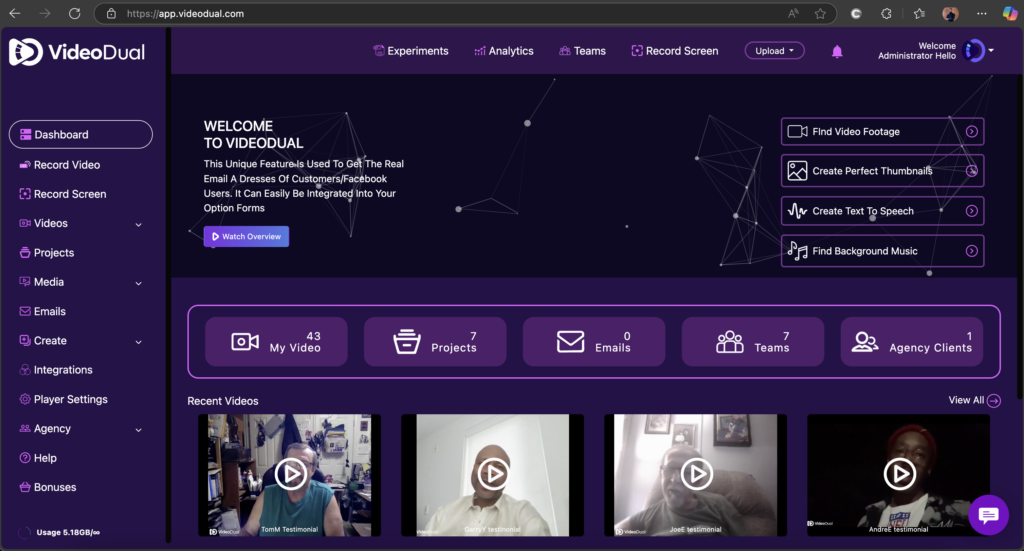Open Player Settings in the sidebar

tap(63, 400)
